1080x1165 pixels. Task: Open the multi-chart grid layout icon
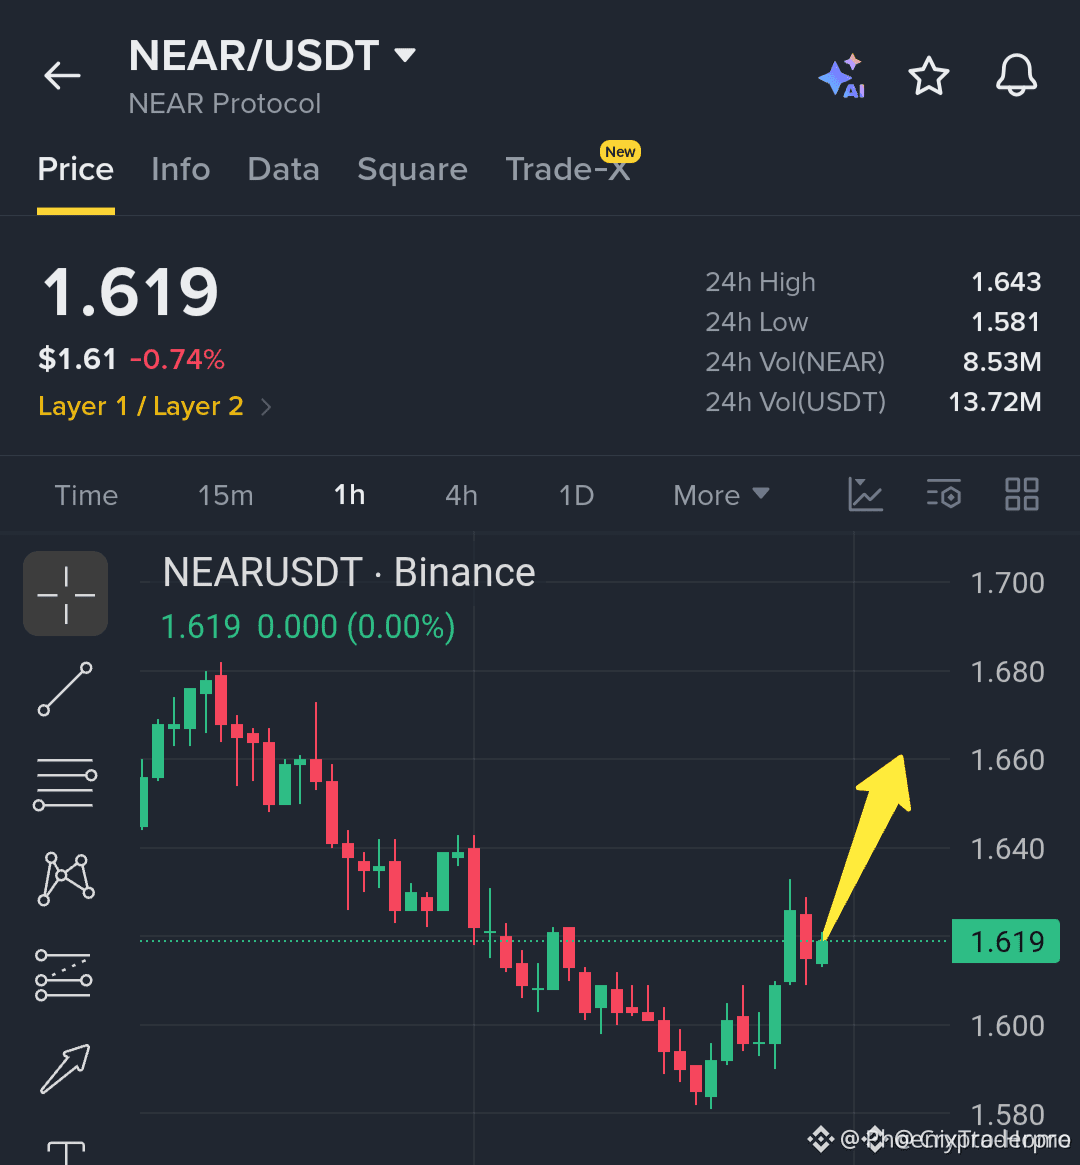(x=1021, y=495)
